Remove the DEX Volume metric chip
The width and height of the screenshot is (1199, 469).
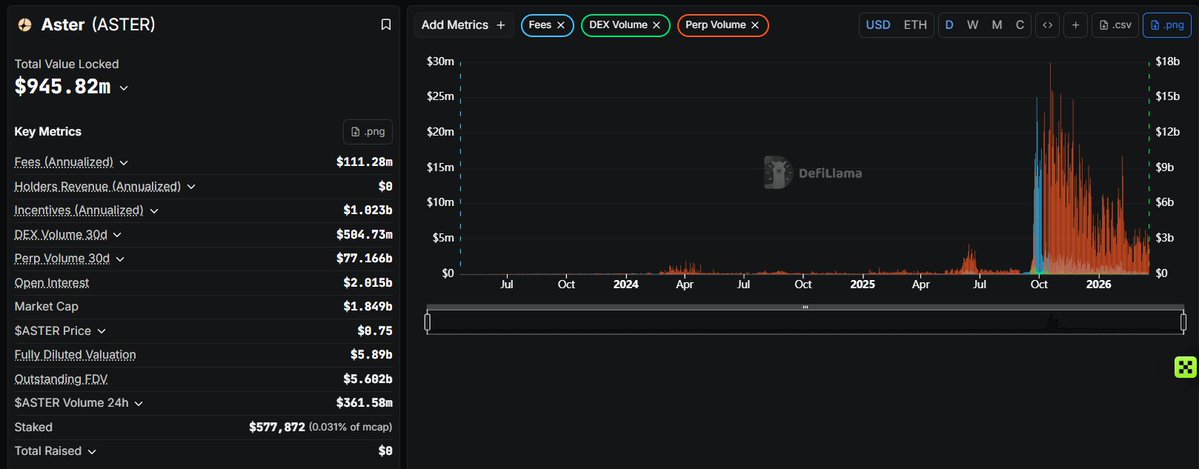pos(656,25)
